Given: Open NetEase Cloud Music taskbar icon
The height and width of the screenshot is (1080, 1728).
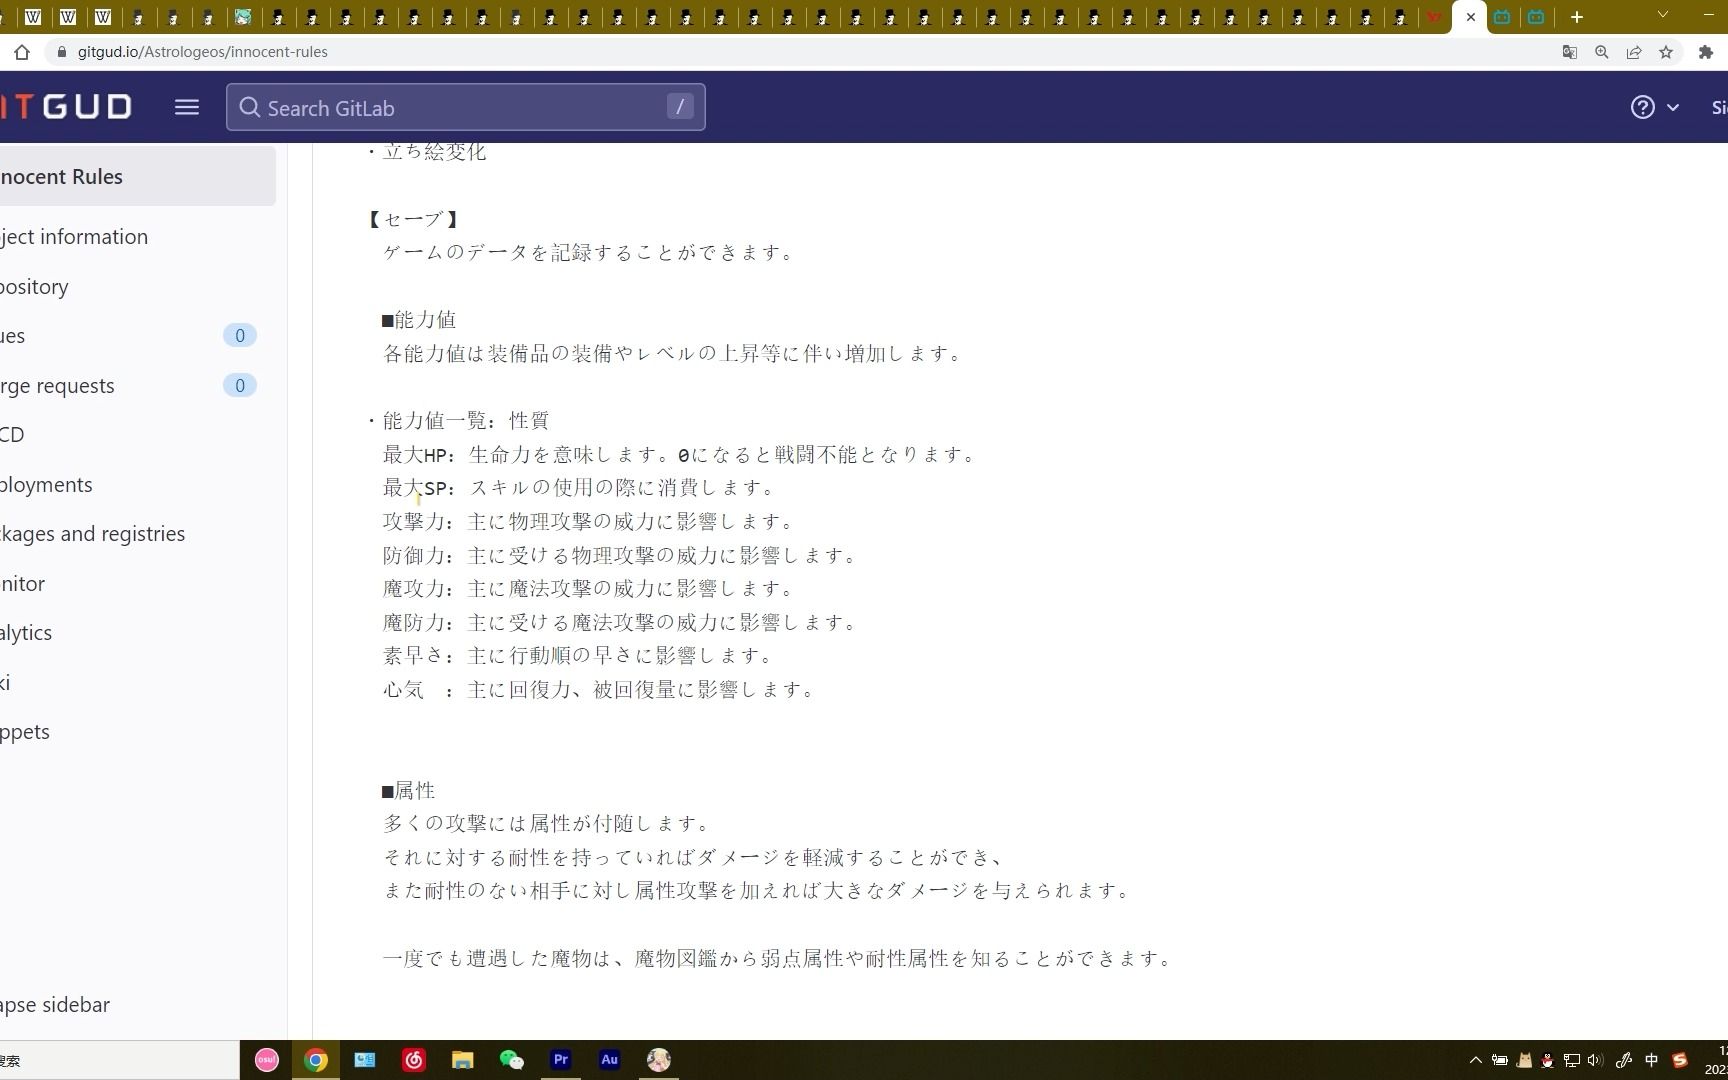Looking at the screenshot, I should (x=414, y=1060).
